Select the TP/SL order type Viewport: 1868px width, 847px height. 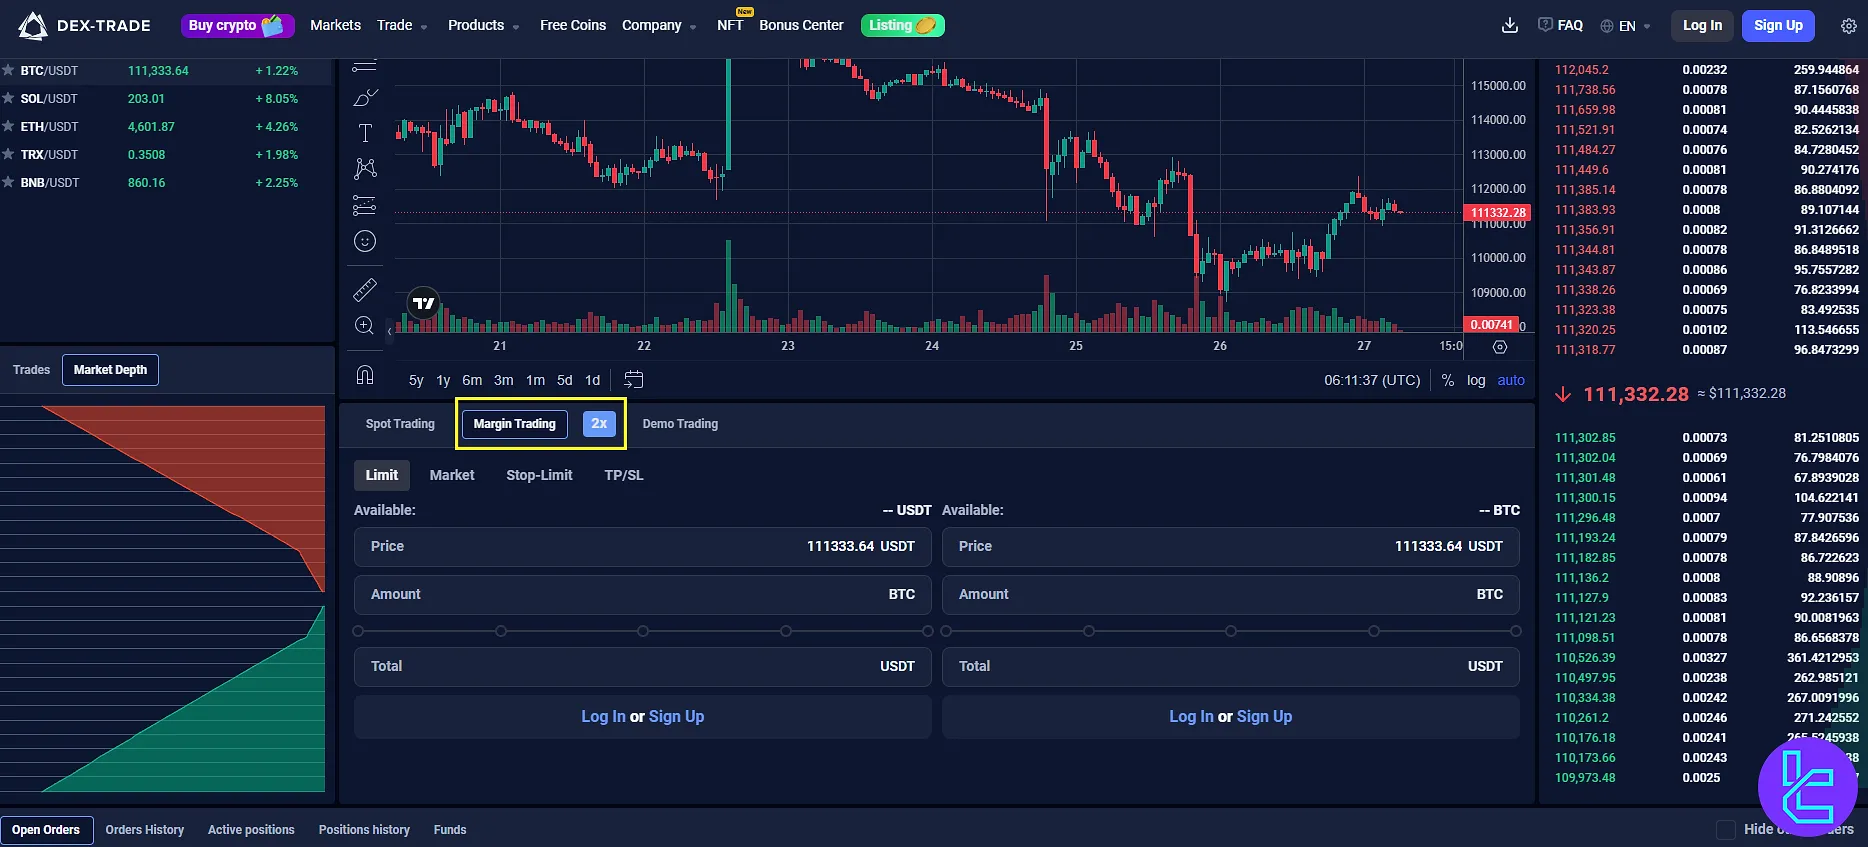(624, 475)
